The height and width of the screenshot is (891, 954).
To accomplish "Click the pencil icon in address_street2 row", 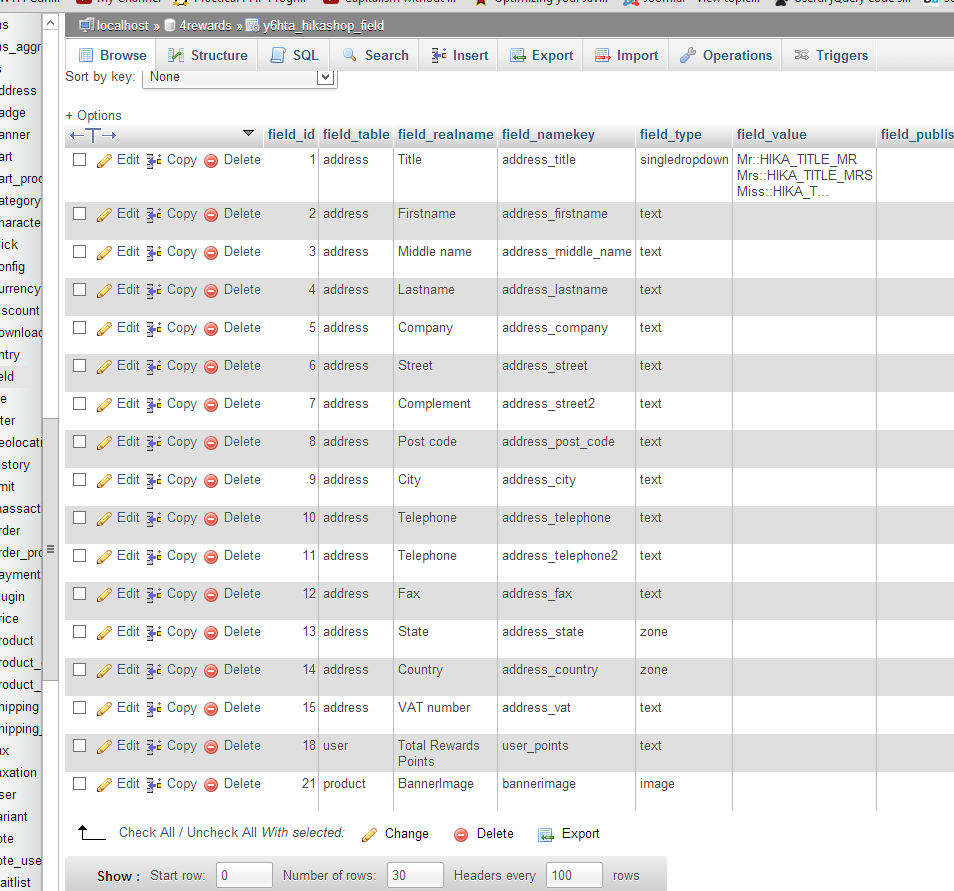I will pos(104,405).
